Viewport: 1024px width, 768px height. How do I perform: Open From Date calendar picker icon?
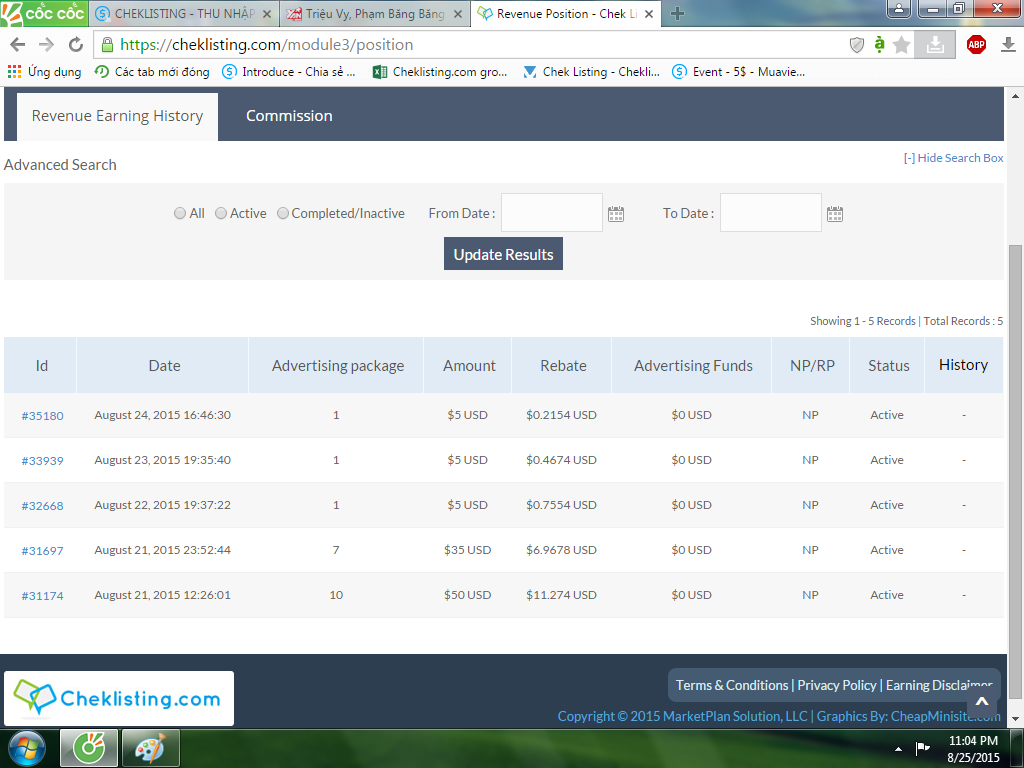click(616, 213)
